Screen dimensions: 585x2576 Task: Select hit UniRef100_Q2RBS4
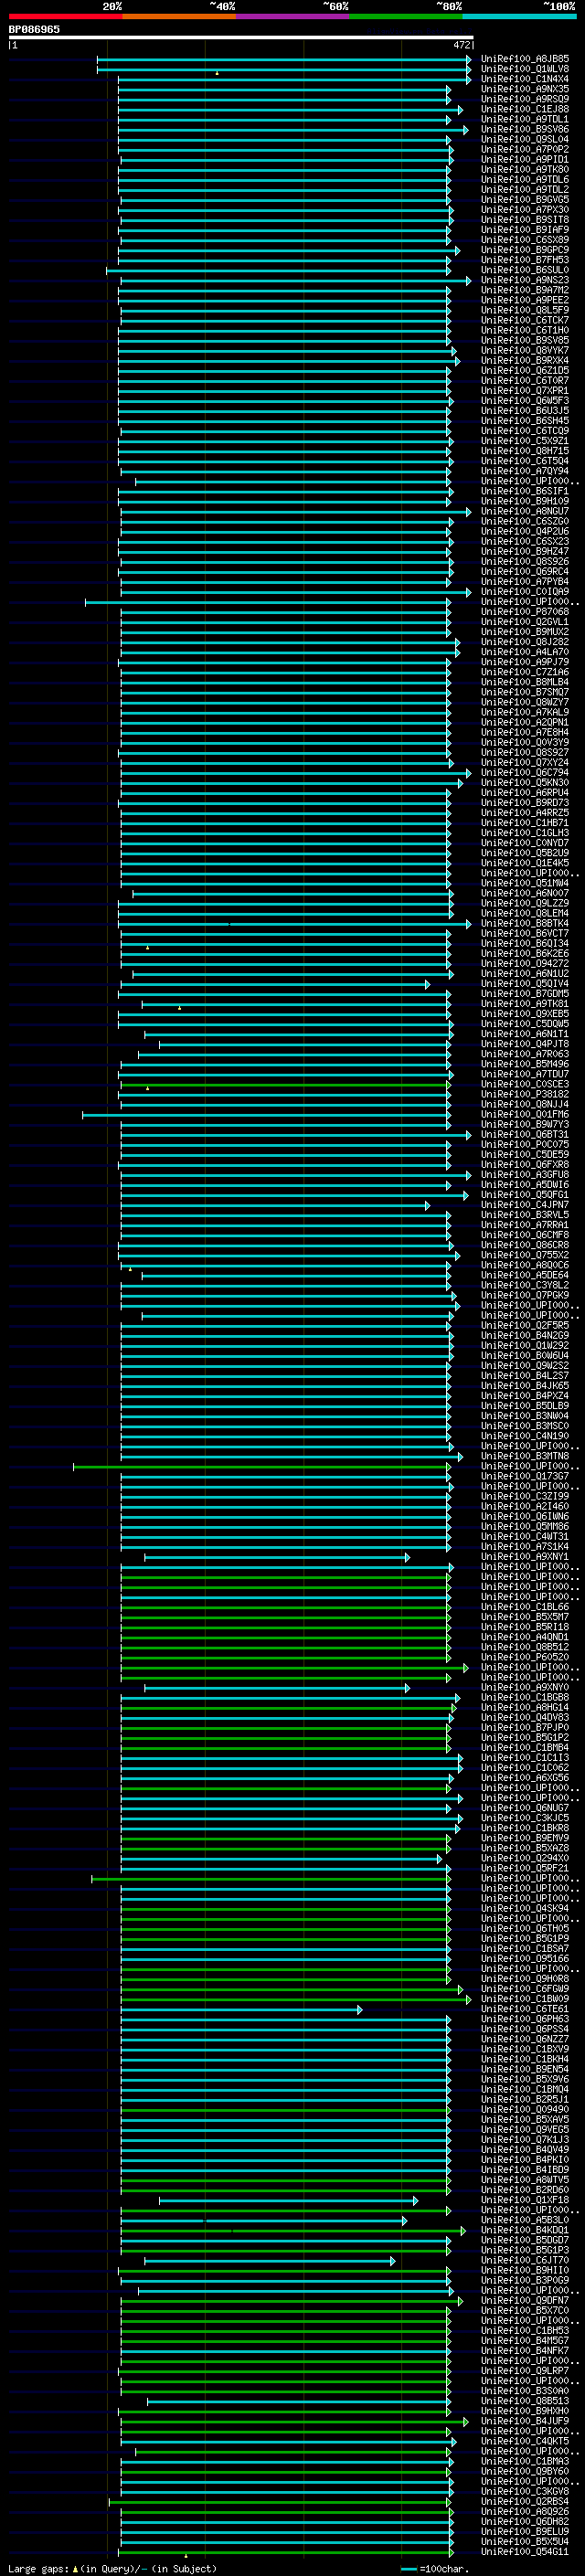[x=525, y=2501]
